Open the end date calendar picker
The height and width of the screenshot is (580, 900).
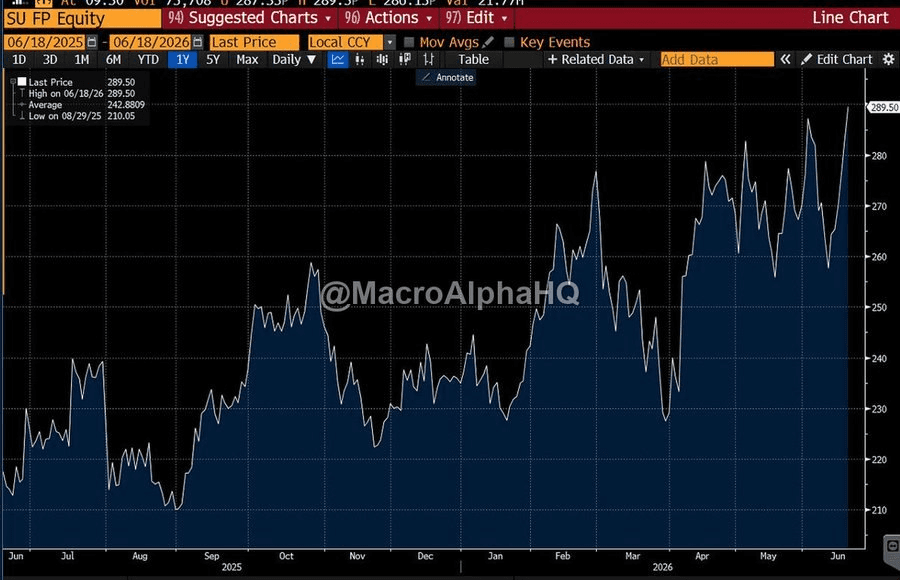(x=197, y=42)
